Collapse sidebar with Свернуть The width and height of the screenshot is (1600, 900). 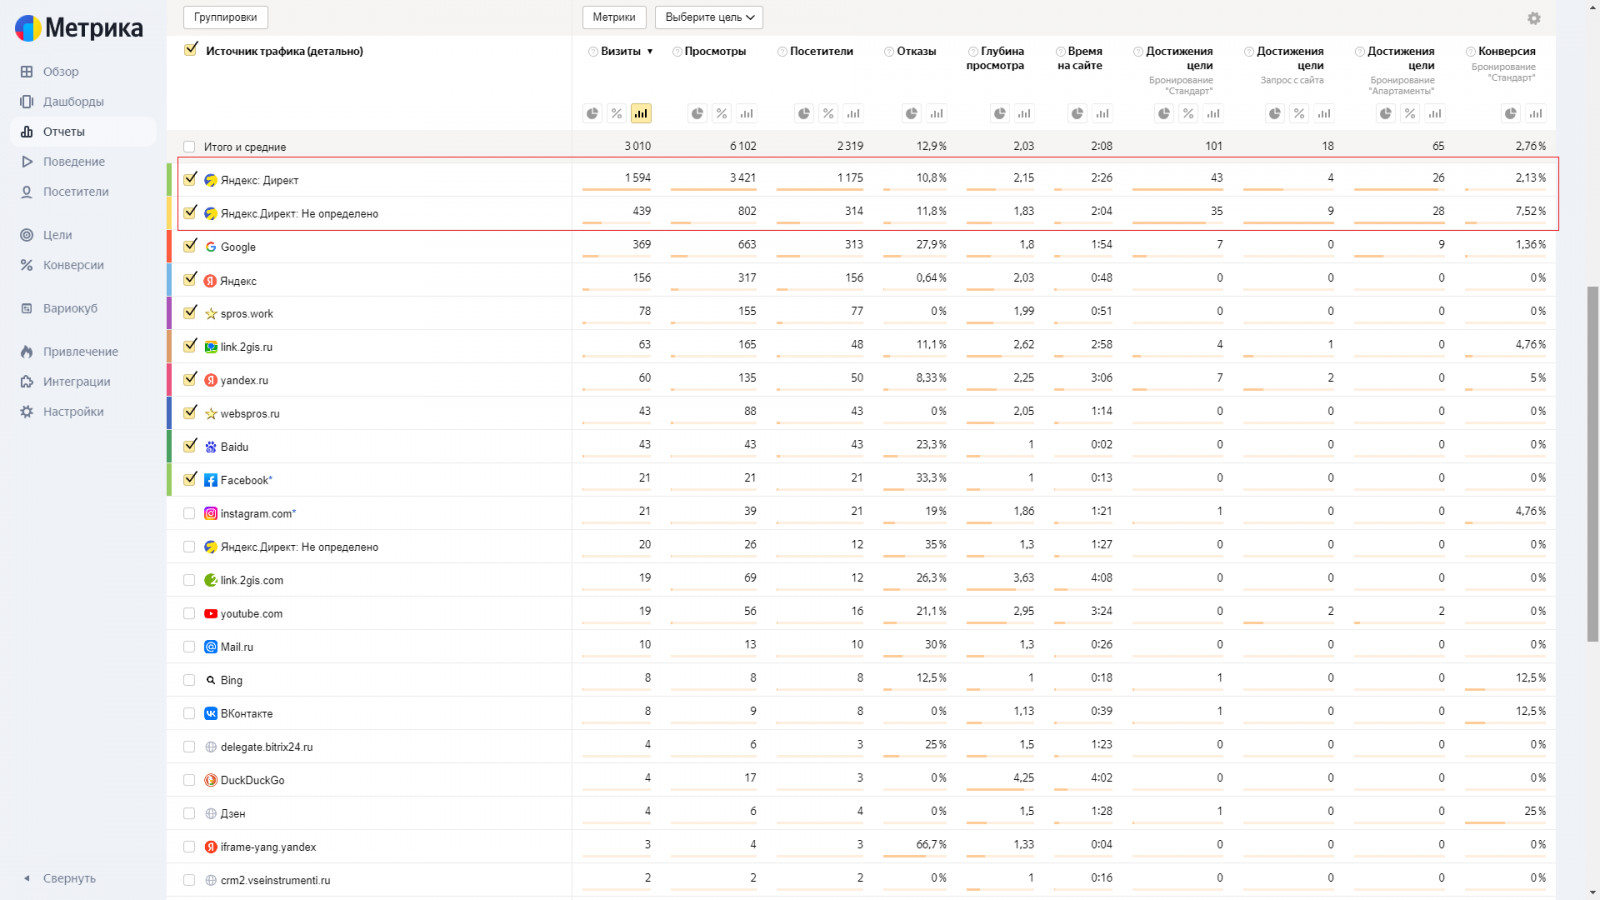pos(68,878)
